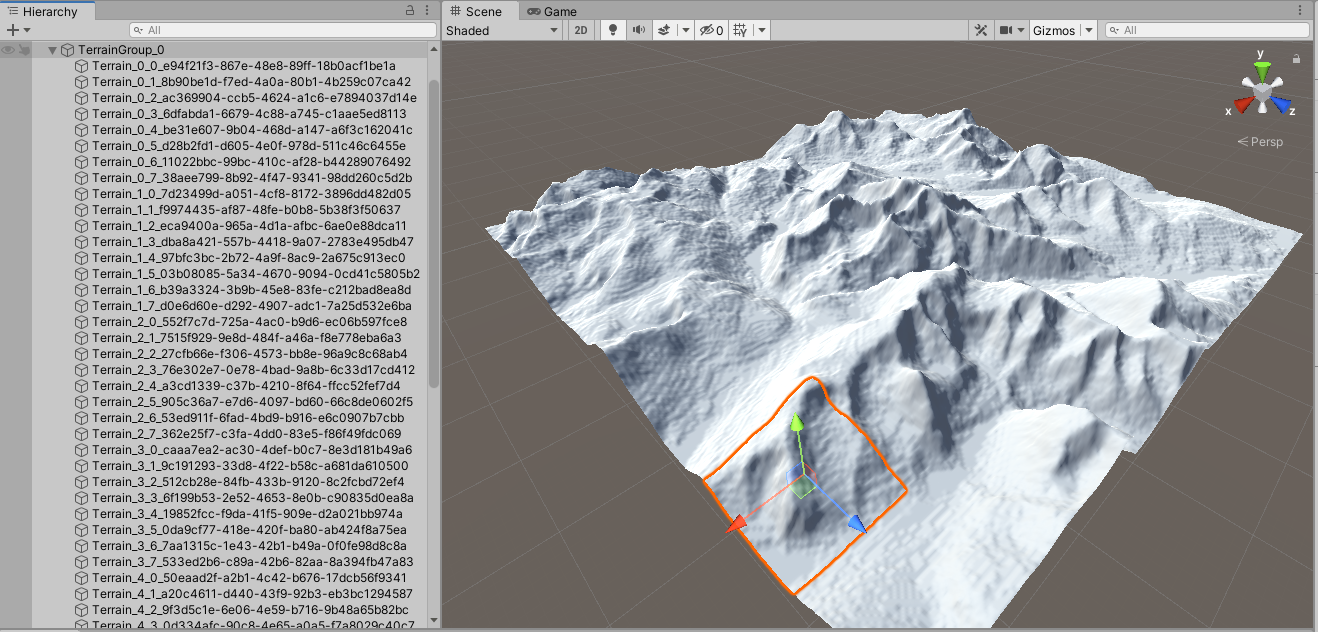Toggle TerrainGroup_0 pickability hand icon
1318x632 pixels.
[x=22, y=49]
